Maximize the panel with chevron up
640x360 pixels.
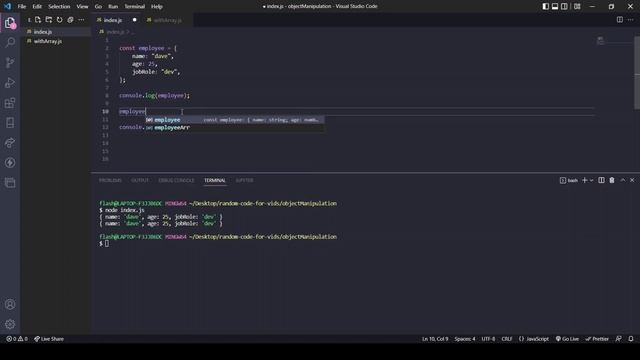click(623, 180)
